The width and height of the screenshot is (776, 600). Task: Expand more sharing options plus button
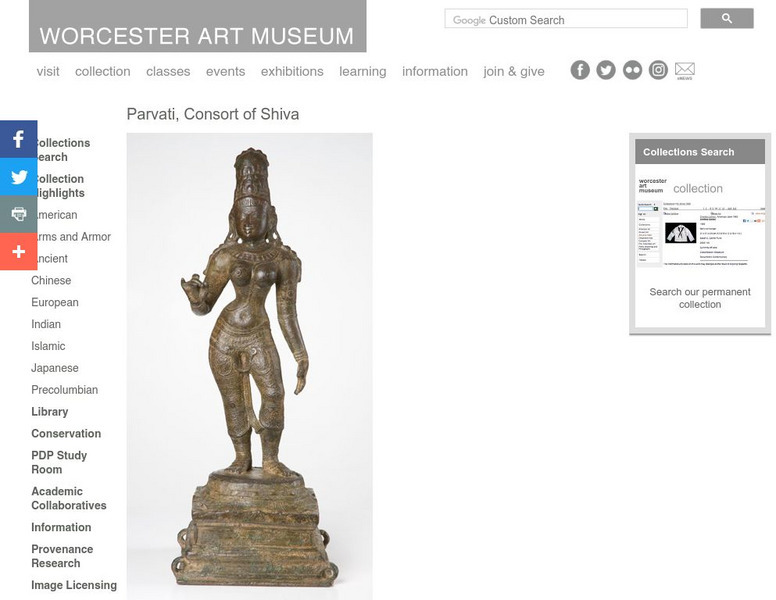[18, 251]
